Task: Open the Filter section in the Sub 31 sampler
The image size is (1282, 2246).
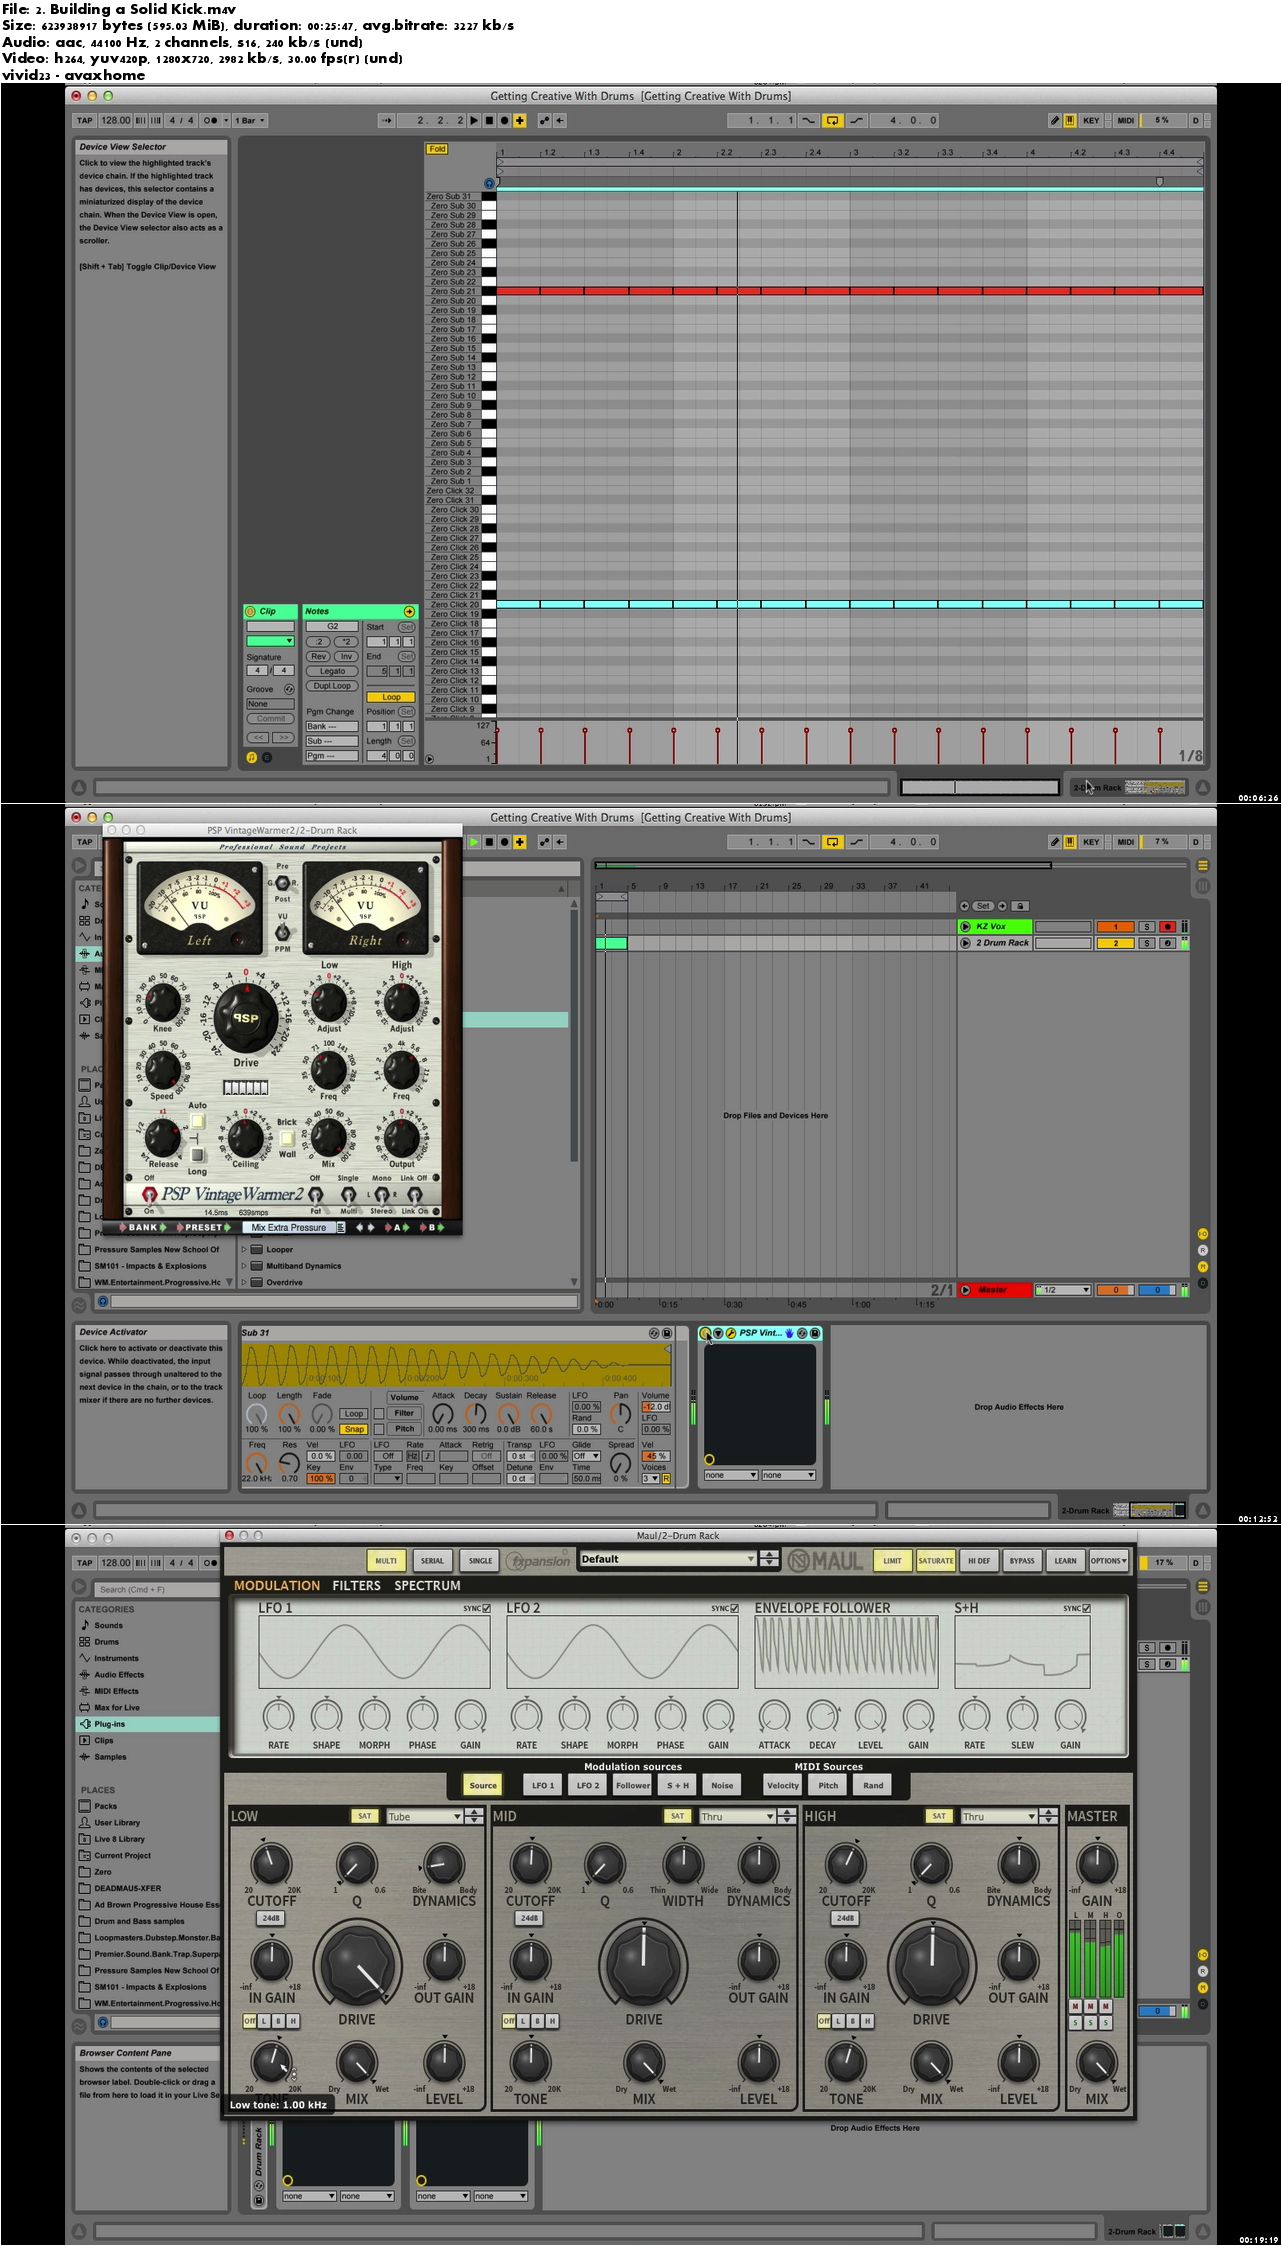Action: 404,1413
